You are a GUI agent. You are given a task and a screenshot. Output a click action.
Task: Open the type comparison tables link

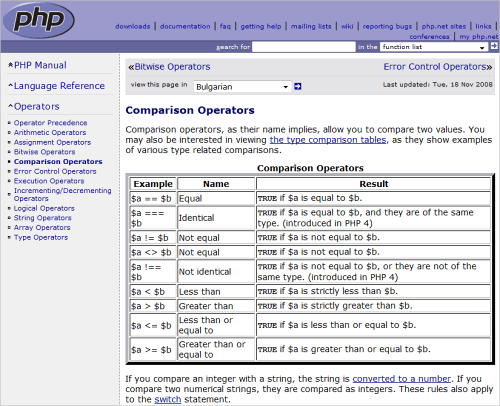click(x=328, y=140)
